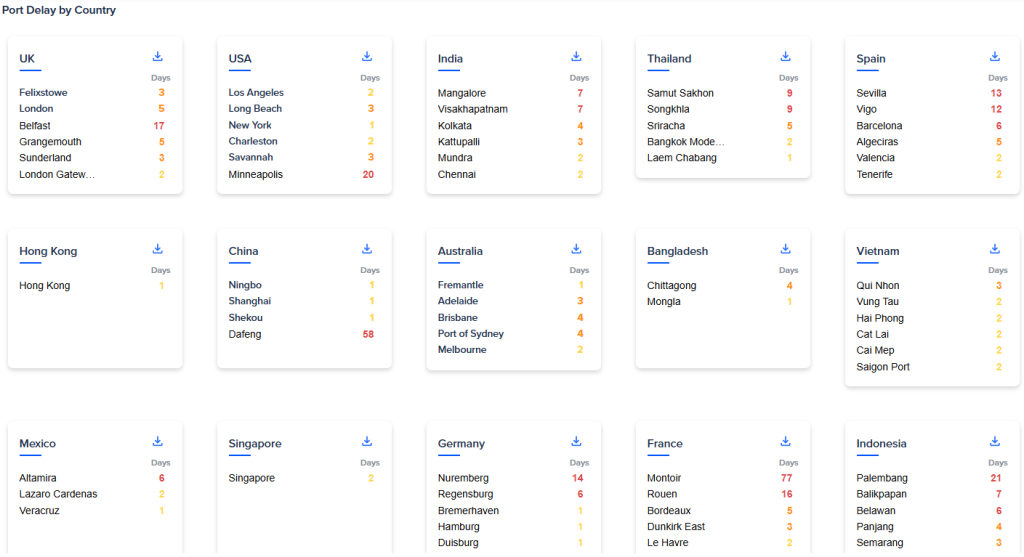
Task: Click the Mexico download icon
Action: tap(158, 441)
